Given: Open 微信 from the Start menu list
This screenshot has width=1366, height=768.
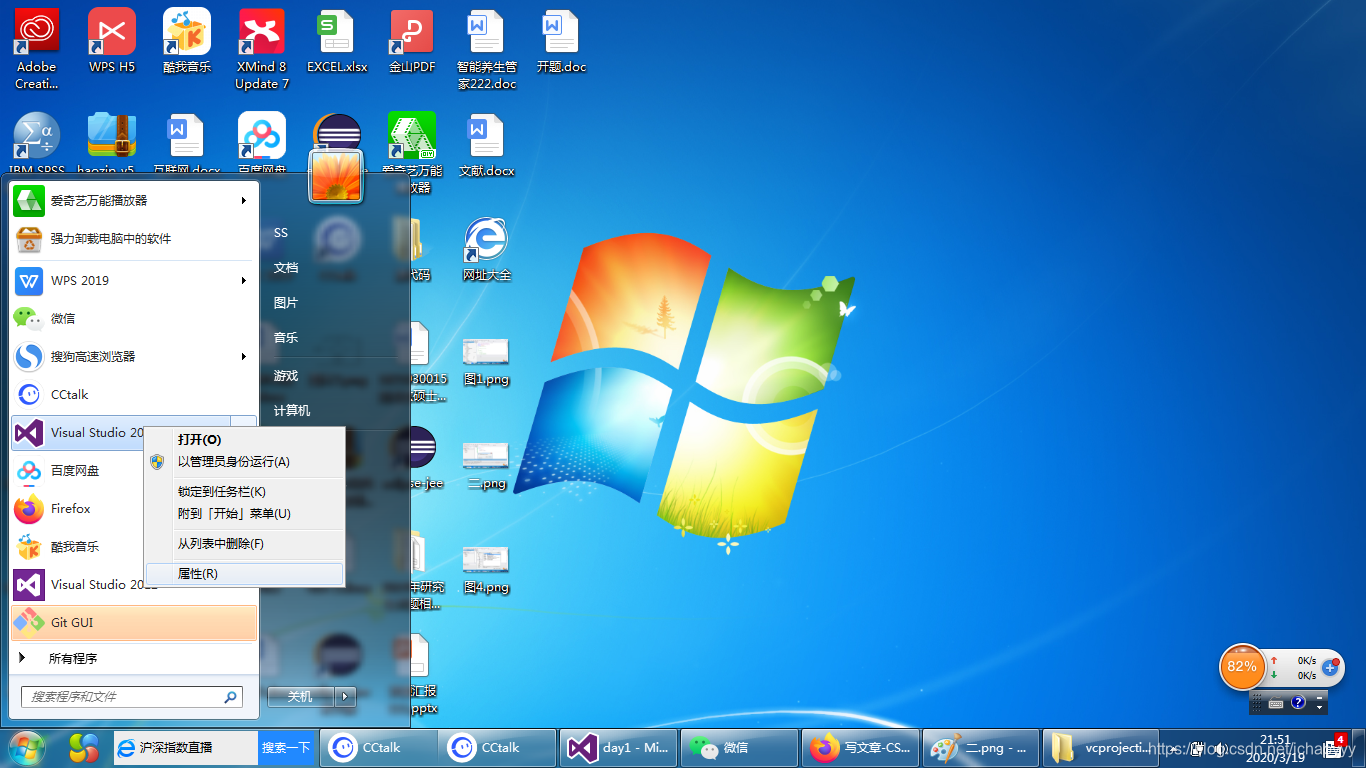Looking at the screenshot, I should [x=134, y=318].
